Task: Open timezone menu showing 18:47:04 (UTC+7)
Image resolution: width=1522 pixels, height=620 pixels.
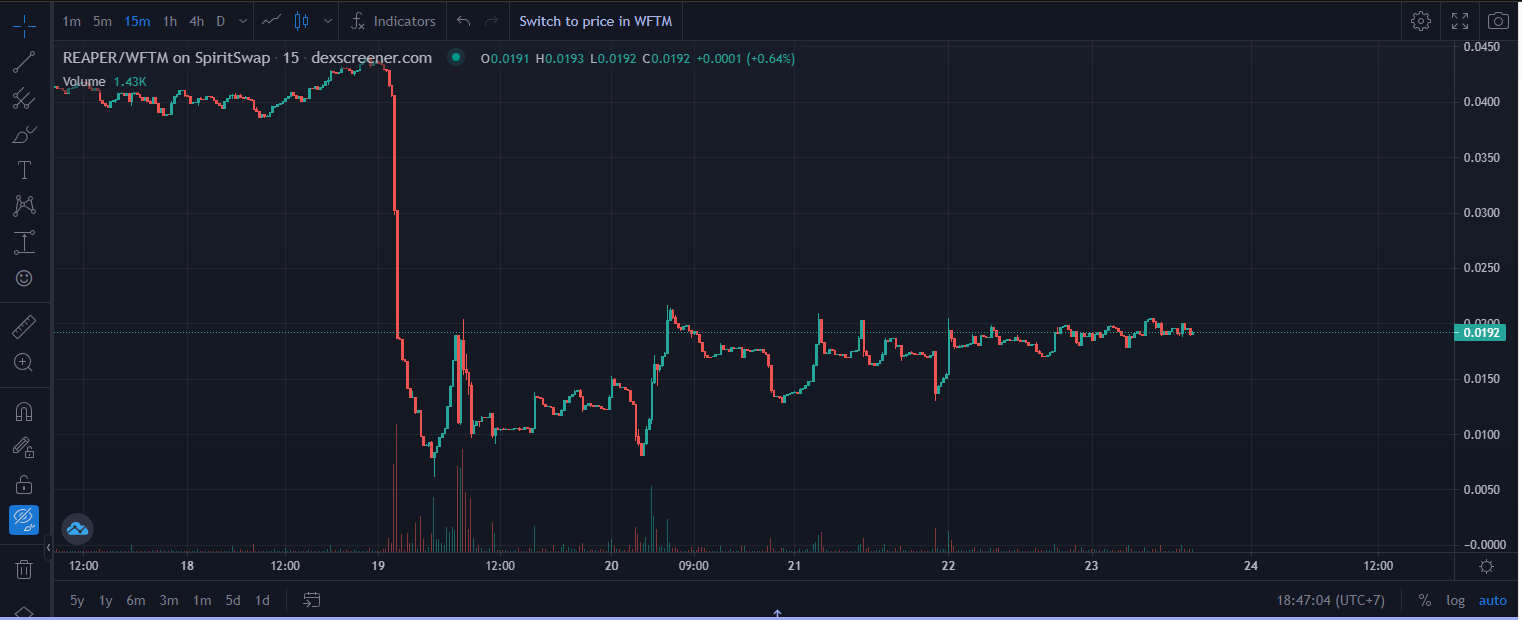Action: [1330, 601]
